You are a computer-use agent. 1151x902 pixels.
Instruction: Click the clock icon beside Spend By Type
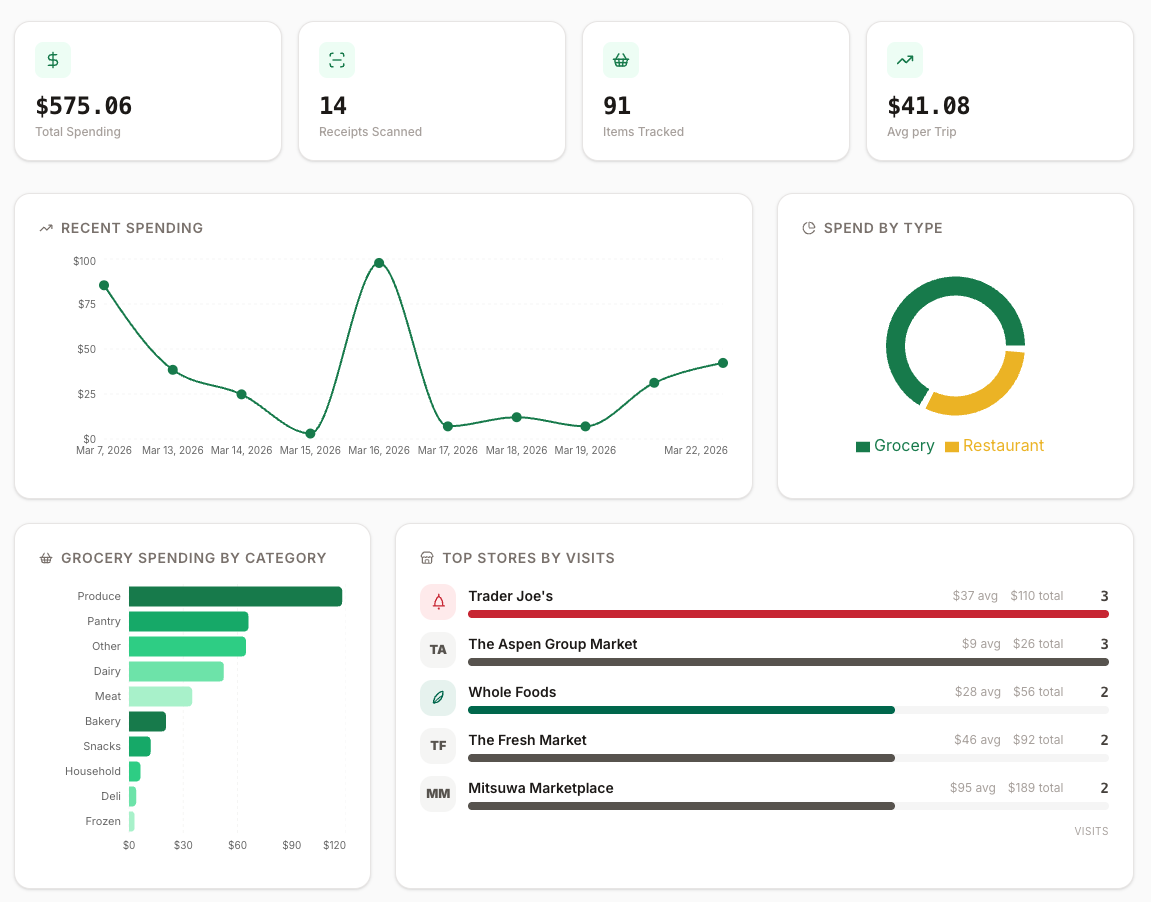click(x=808, y=227)
